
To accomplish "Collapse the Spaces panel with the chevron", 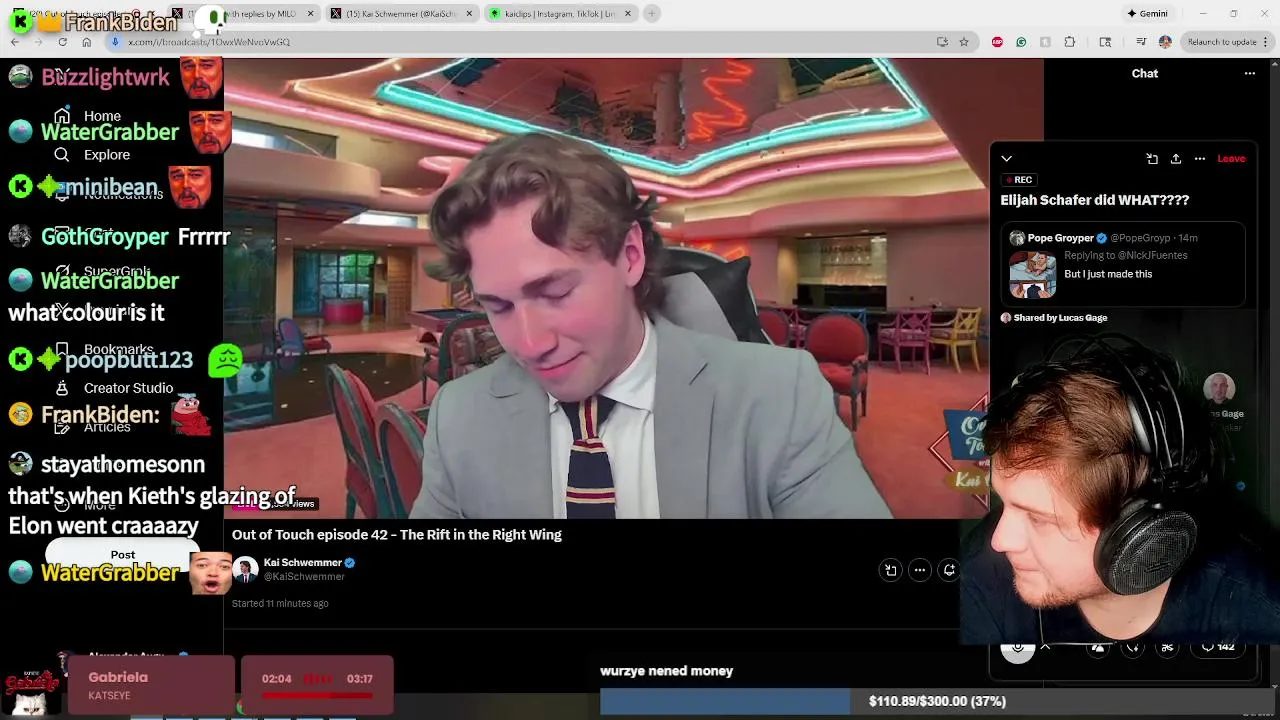I will click(1007, 159).
